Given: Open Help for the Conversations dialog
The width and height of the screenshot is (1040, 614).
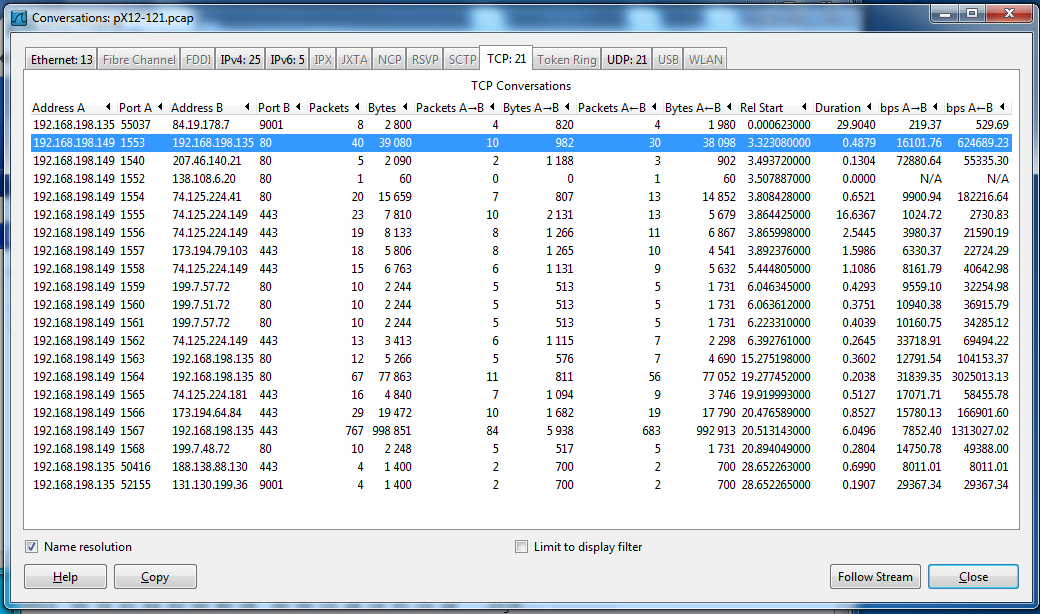Looking at the screenshot, I should [x=65, y=577].
